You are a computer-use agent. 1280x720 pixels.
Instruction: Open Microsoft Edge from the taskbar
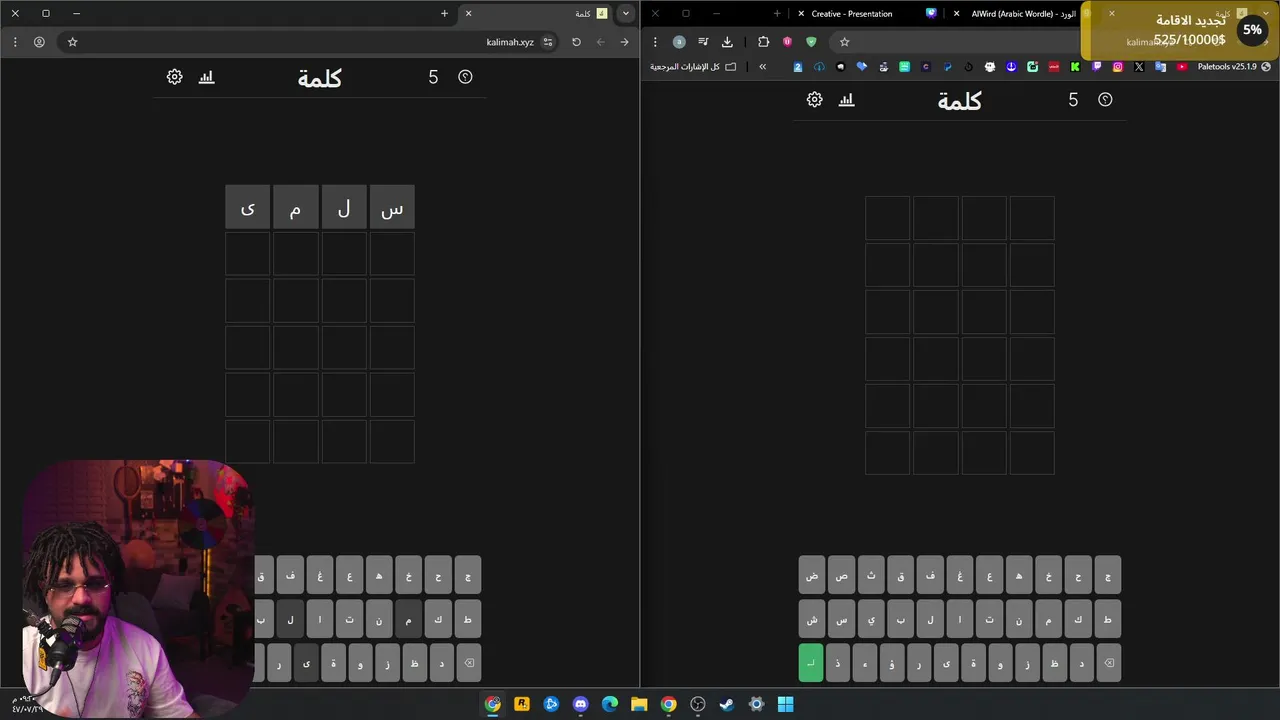click(610, 704)
